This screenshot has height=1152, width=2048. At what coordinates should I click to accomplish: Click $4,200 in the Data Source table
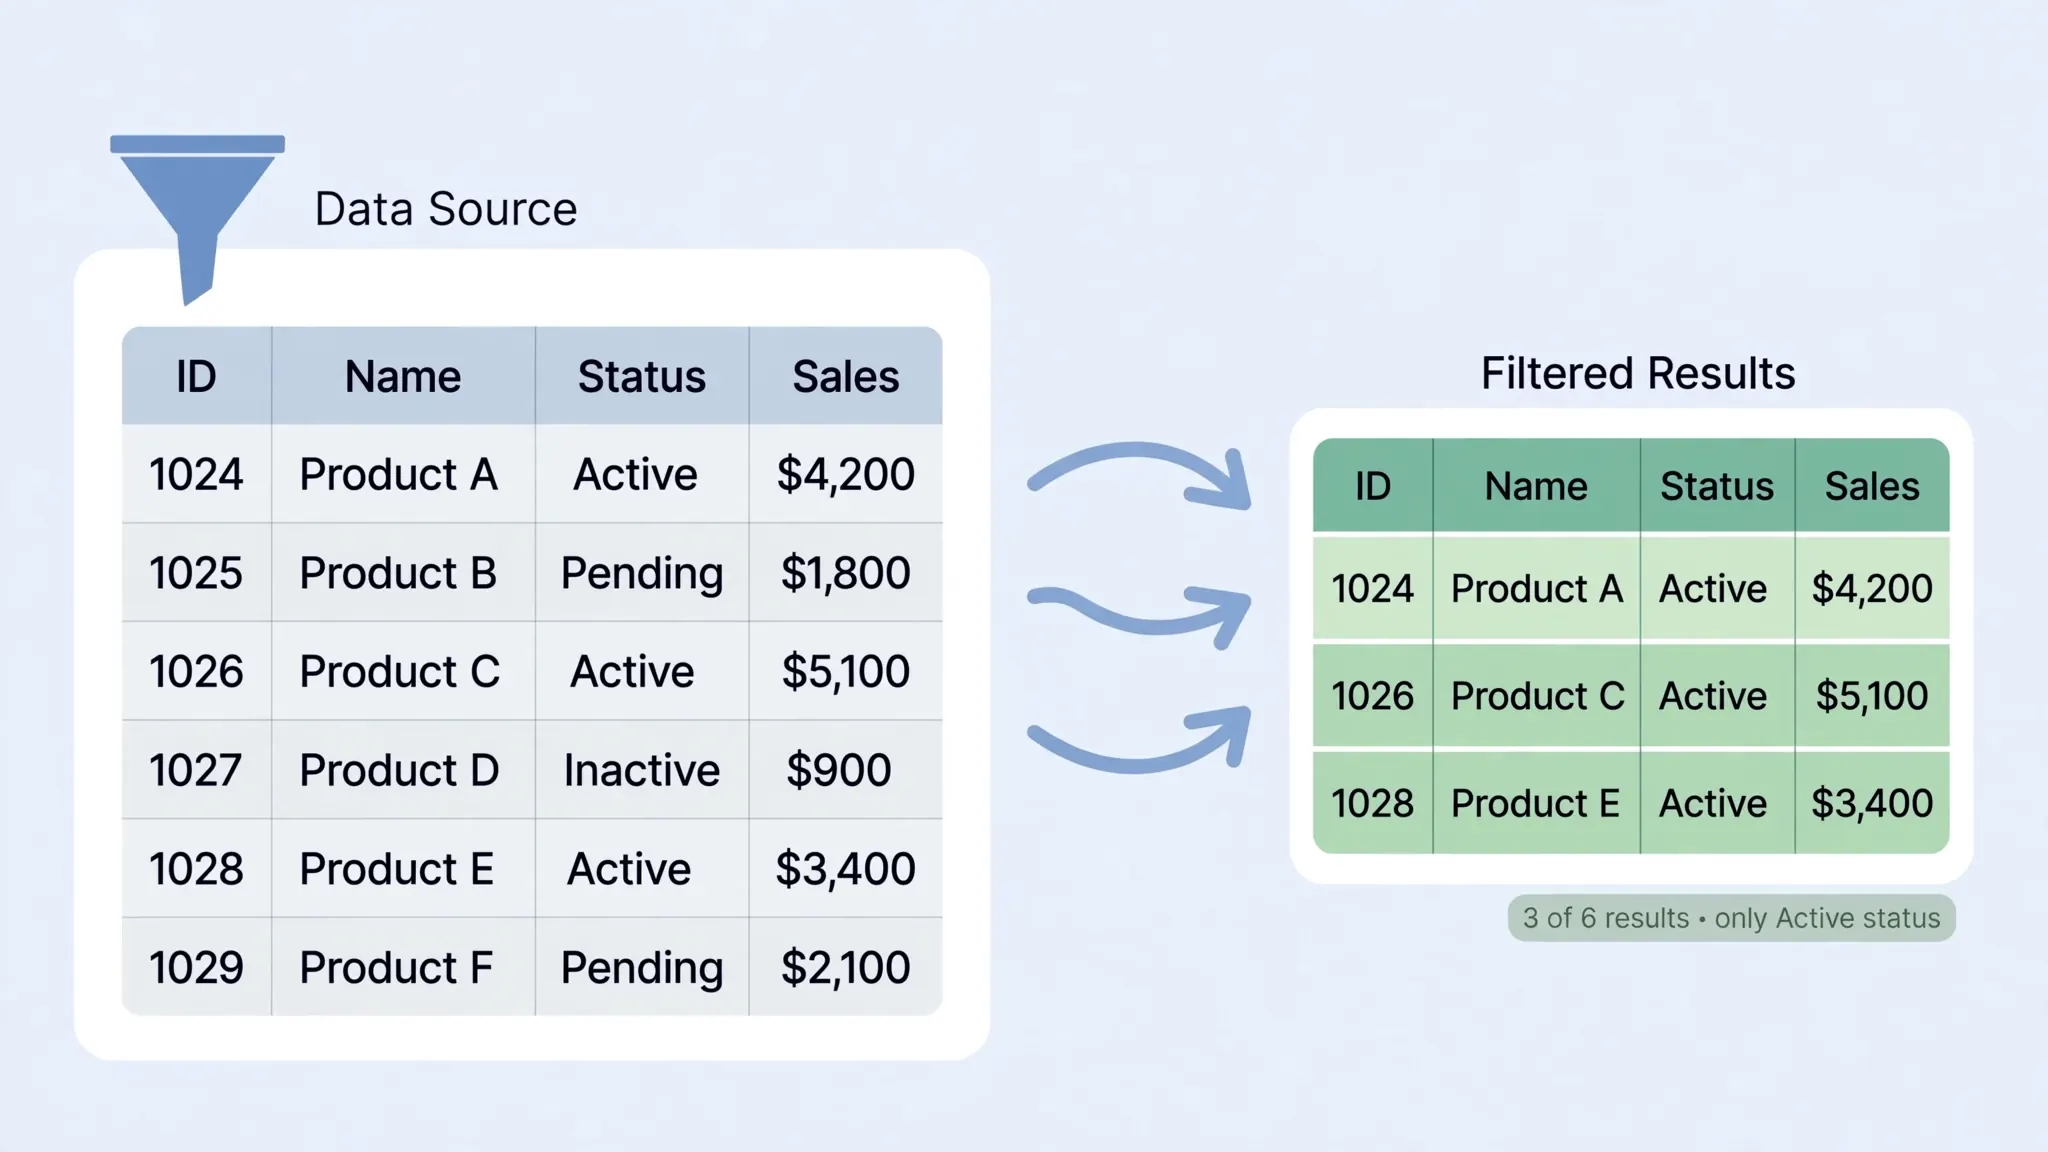coord(846,474)
